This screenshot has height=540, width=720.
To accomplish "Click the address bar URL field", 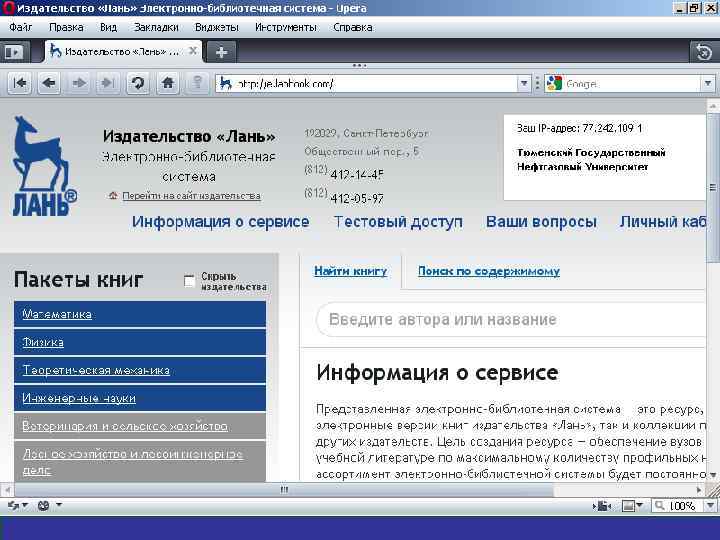I will point(374,84).
